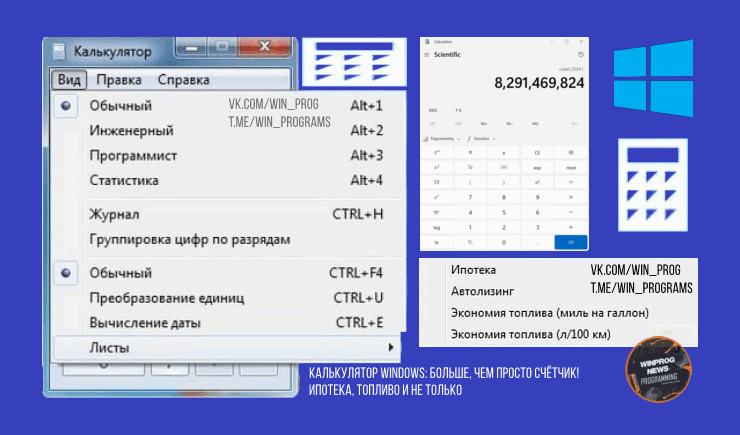Viewport: 740px width, 435px height.
Task: Open the Справка menu
Action: pyautogui.click(x=184, y=80)
